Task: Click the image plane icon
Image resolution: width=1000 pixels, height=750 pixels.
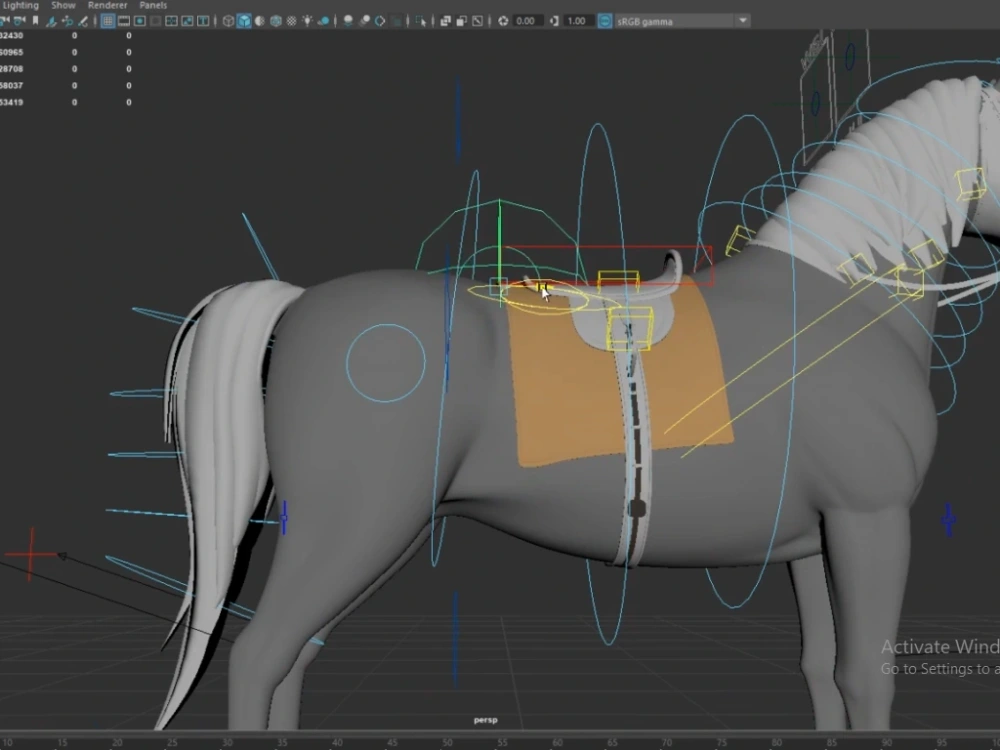Action: (52, 21)
